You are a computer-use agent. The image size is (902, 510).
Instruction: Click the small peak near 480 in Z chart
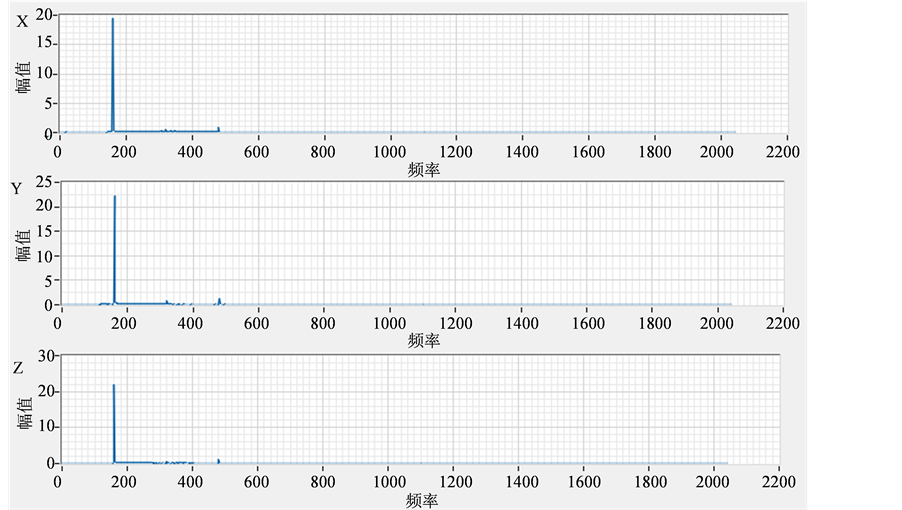pos(218,460)
